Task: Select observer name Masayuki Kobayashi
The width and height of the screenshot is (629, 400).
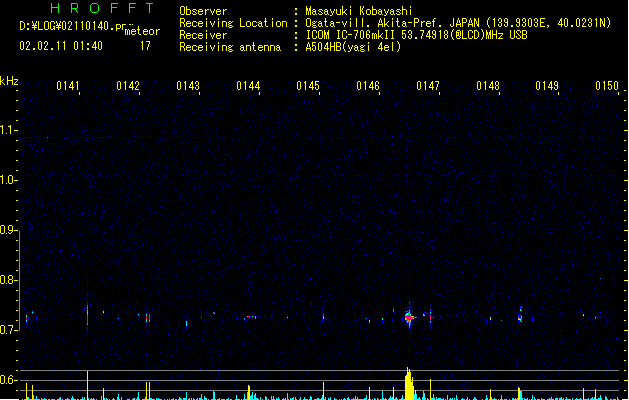Action: click(359, 11)
